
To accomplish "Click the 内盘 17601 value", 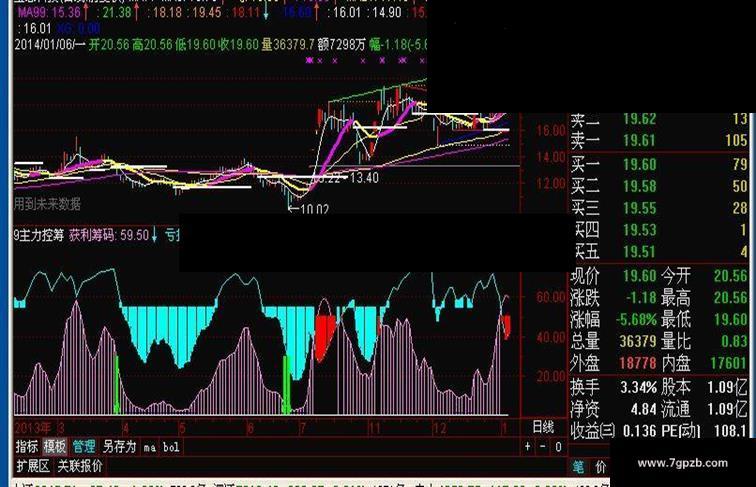I will pos(729,363).
